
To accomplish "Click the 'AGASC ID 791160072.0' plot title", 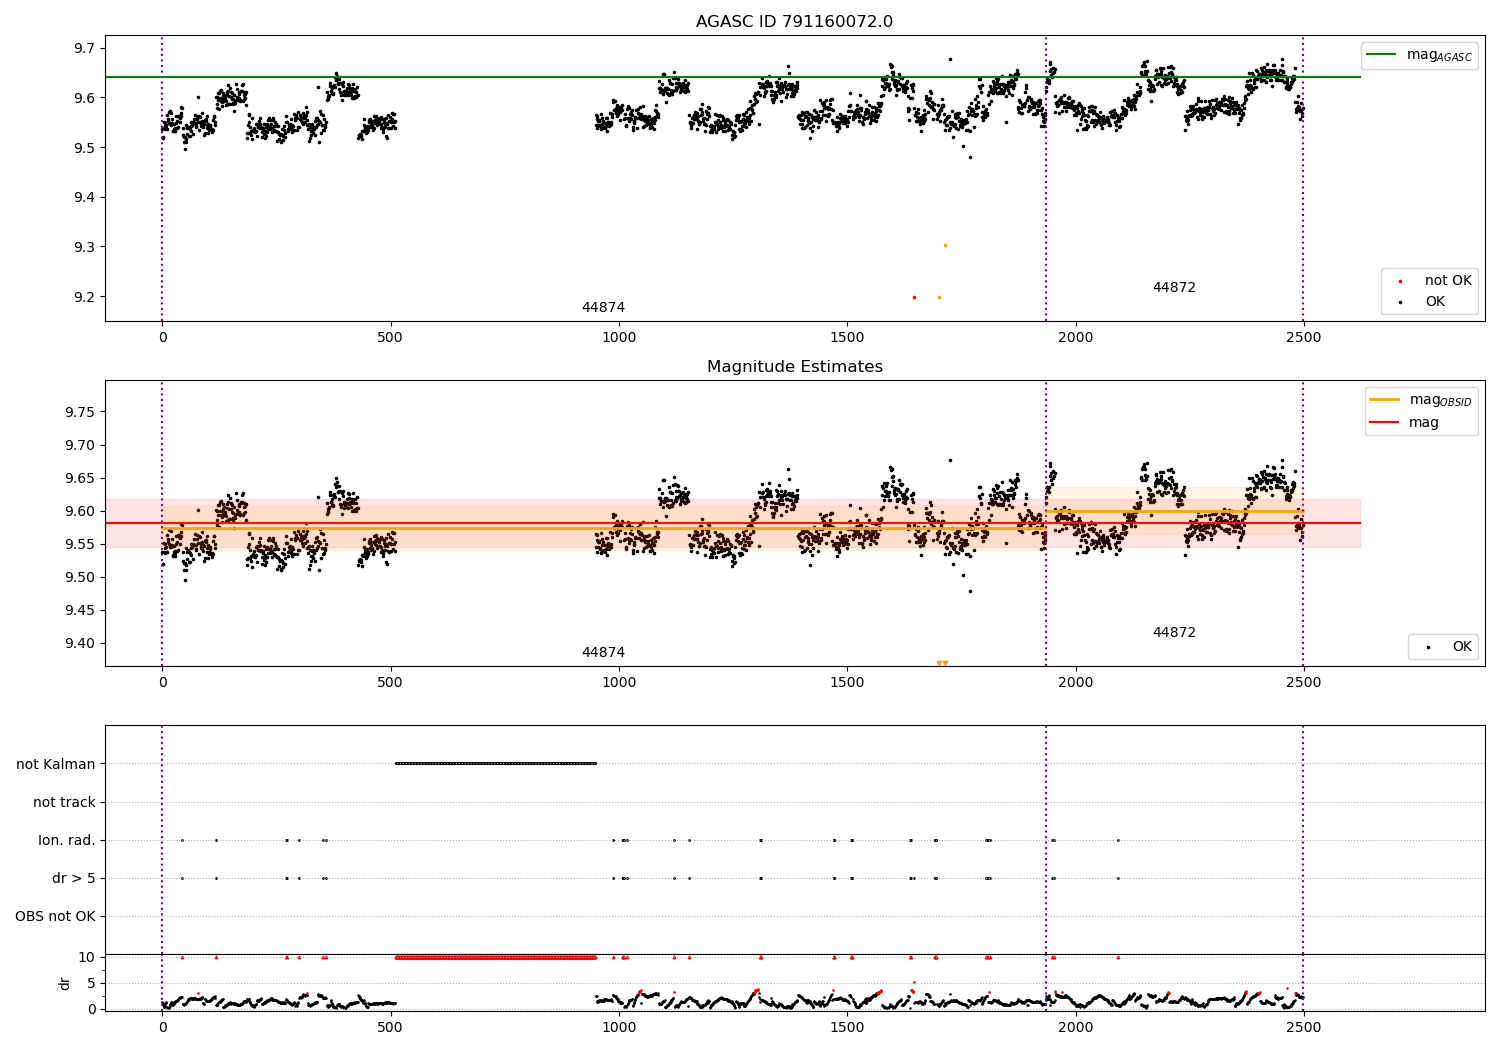I will pyautogui.click(x=794, y=22).
